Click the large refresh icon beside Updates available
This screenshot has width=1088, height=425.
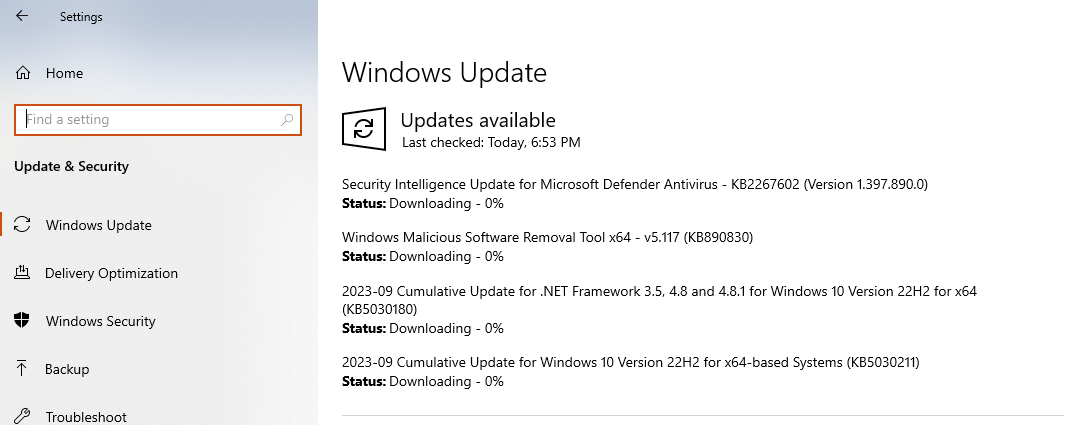(x=364, y=128)
